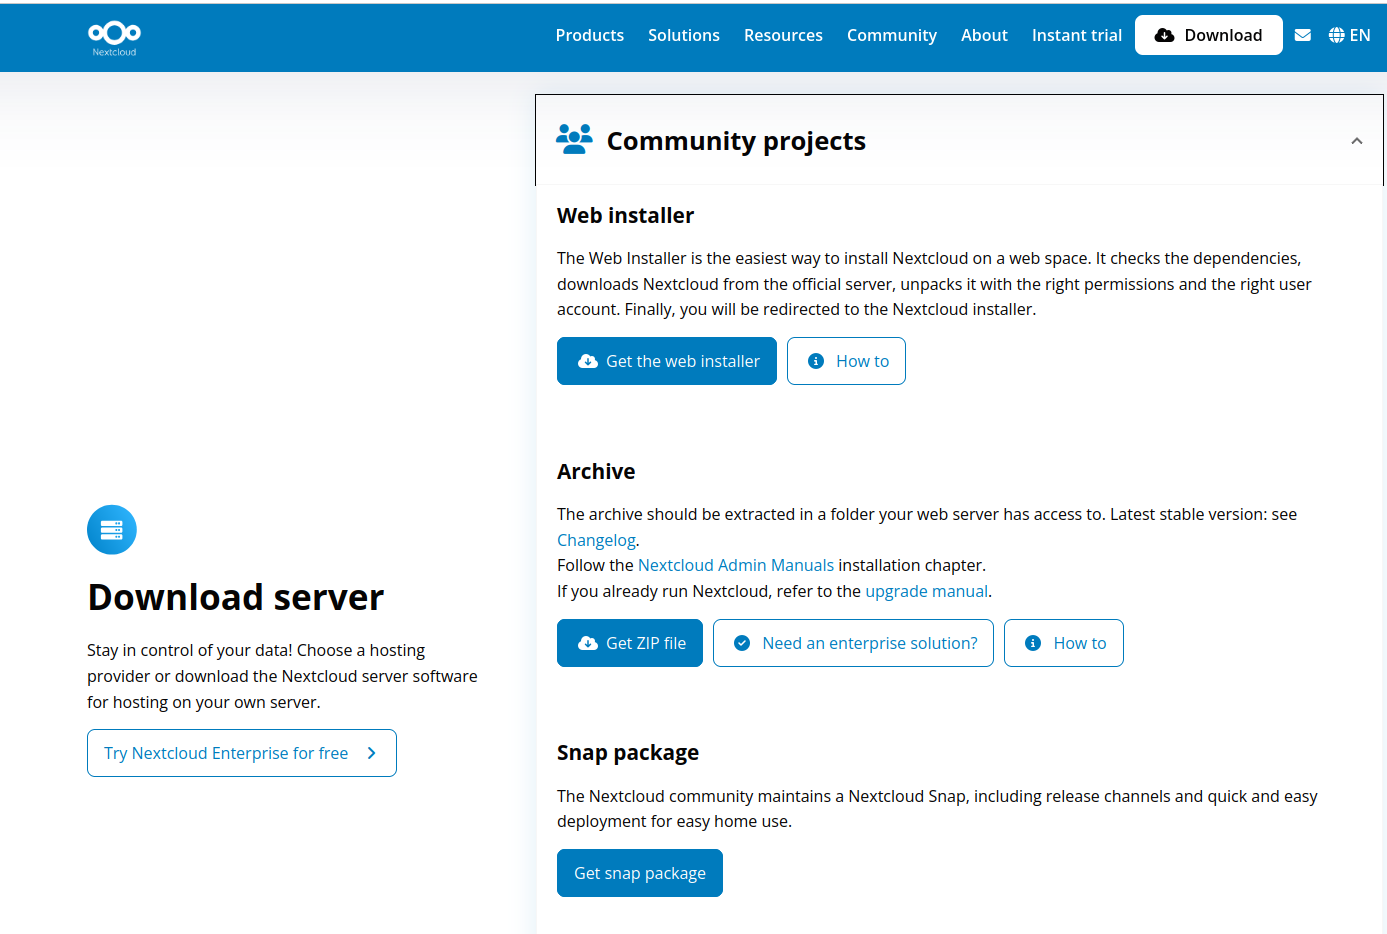This screenshot has height=934, width=1387.
Task: Open the About menu
Action: (984, 35)
